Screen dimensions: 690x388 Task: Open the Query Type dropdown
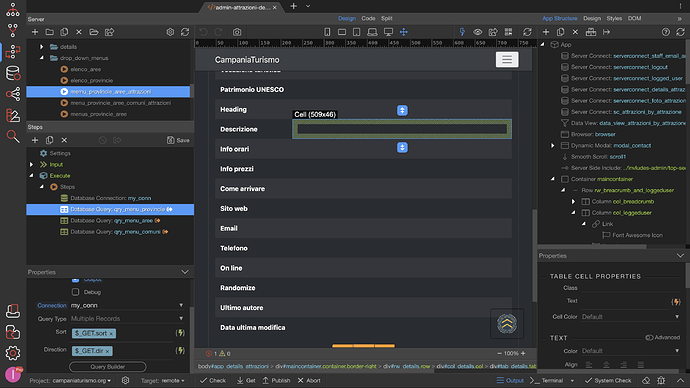(127, 318)
